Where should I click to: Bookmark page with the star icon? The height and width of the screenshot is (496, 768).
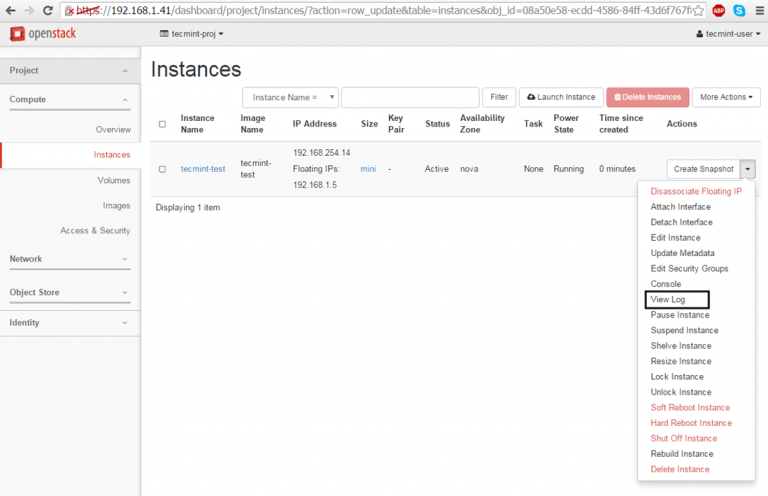click(x=700, y=10)
